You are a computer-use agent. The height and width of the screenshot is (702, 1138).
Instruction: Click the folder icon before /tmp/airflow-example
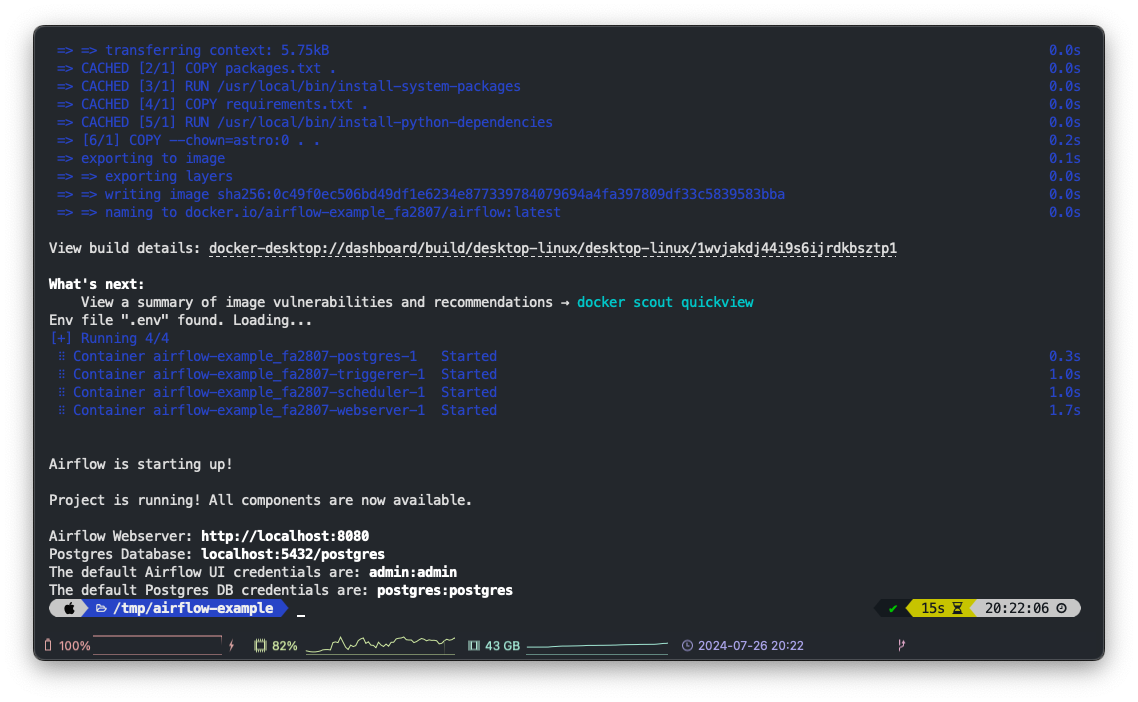[102, 608]
